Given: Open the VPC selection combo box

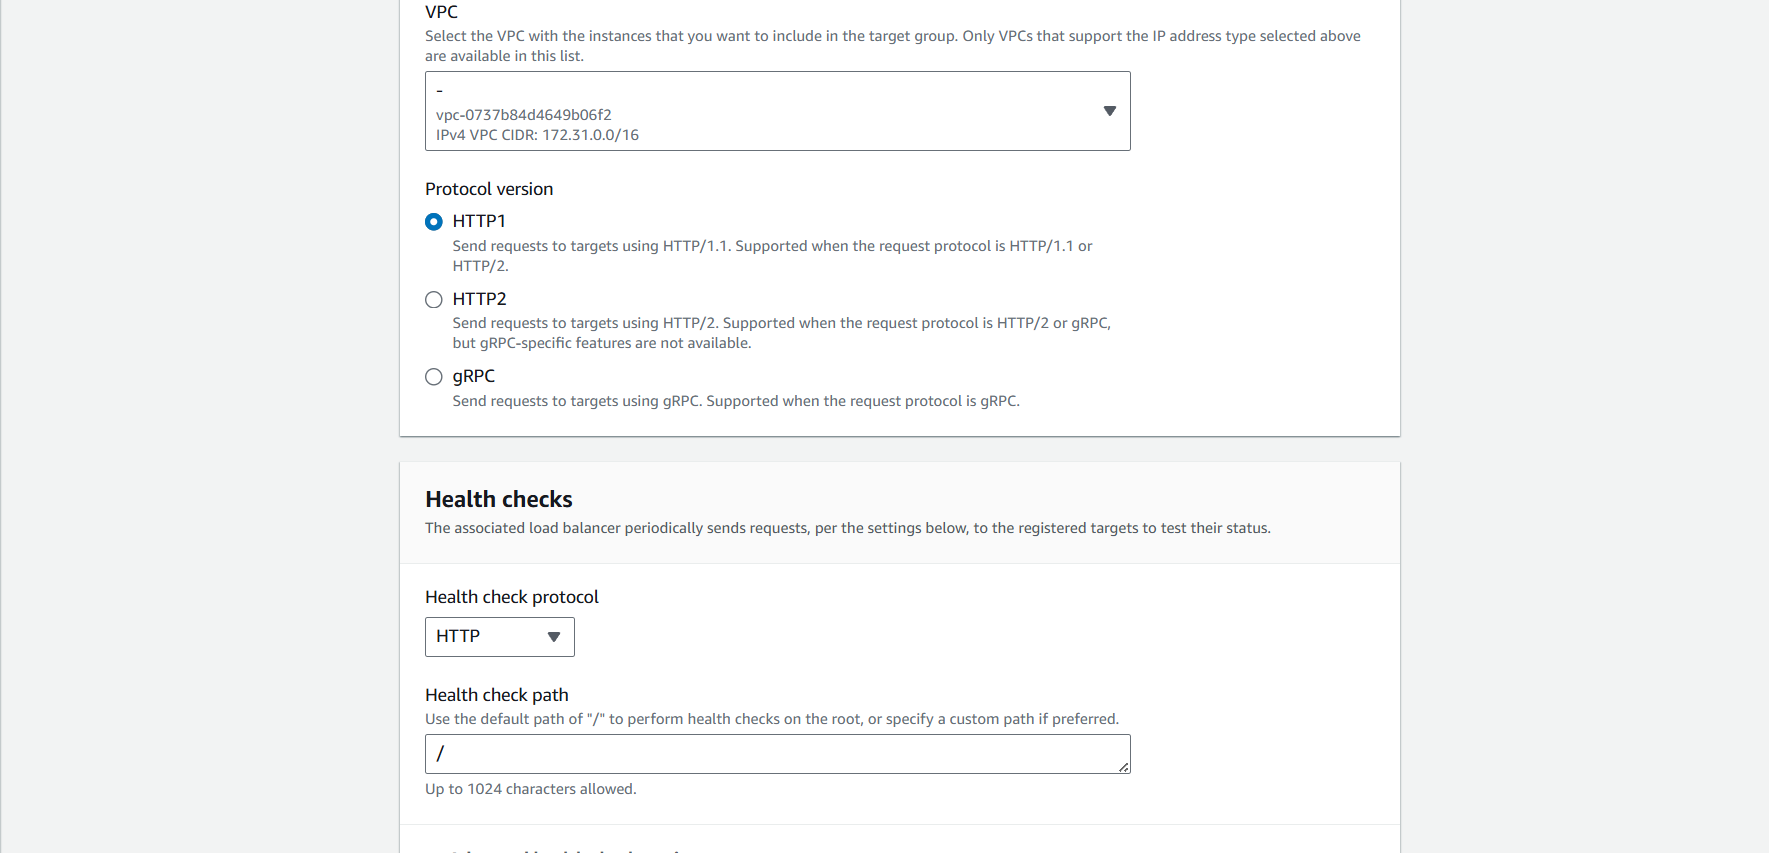Looking at the screenshot, I should point(777,111).
